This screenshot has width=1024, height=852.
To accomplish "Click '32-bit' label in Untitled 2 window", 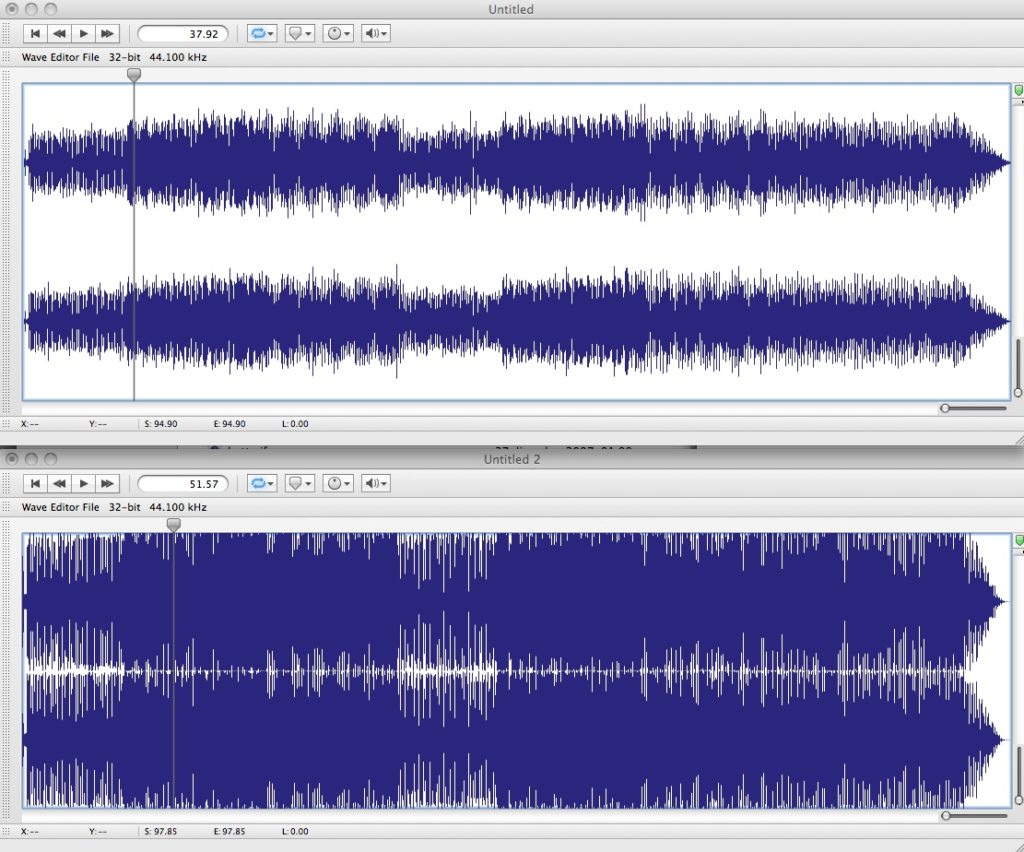I will point(125,507).
